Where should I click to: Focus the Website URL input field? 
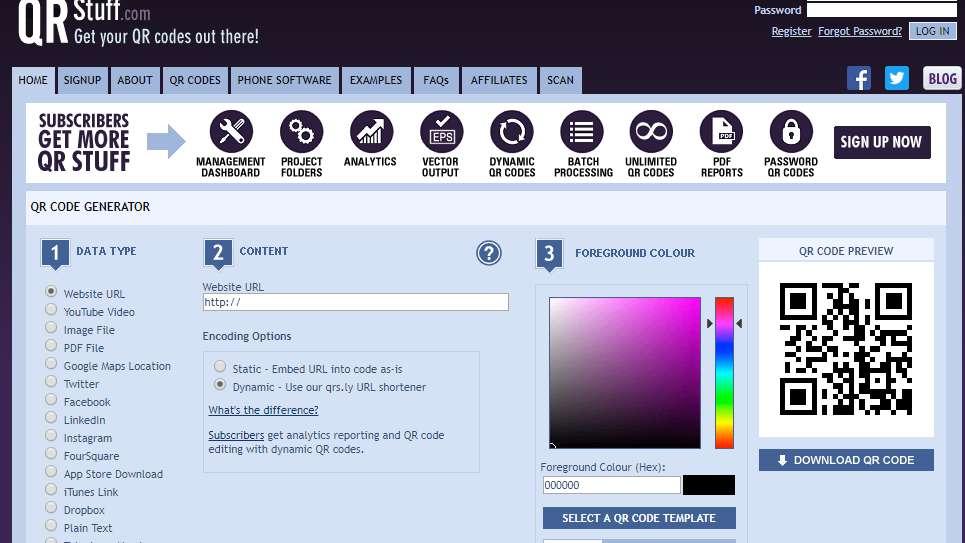356,302
